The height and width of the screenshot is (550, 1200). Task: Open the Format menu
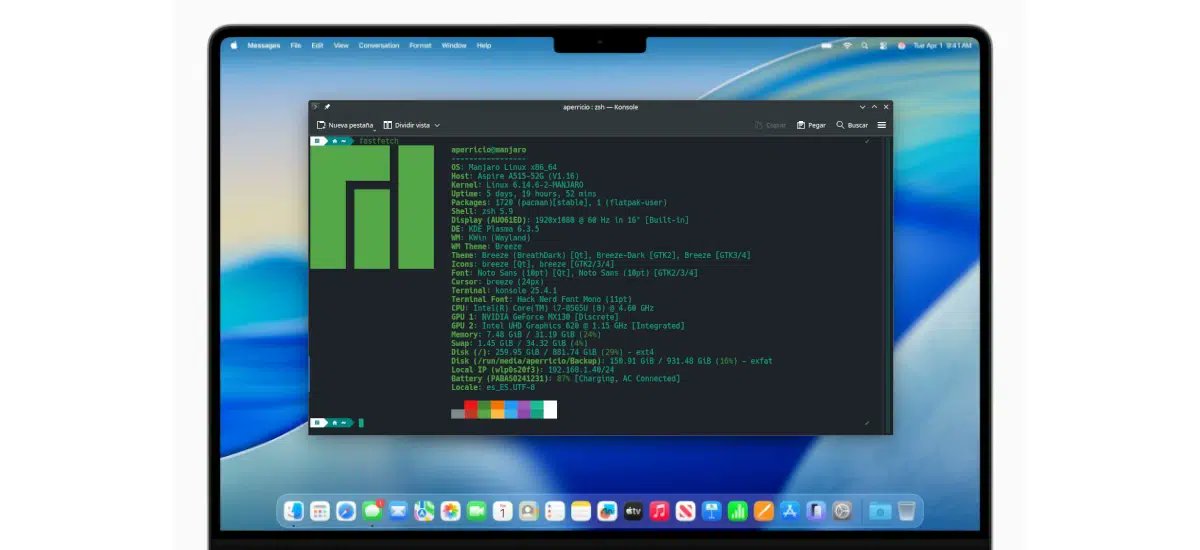420,45
